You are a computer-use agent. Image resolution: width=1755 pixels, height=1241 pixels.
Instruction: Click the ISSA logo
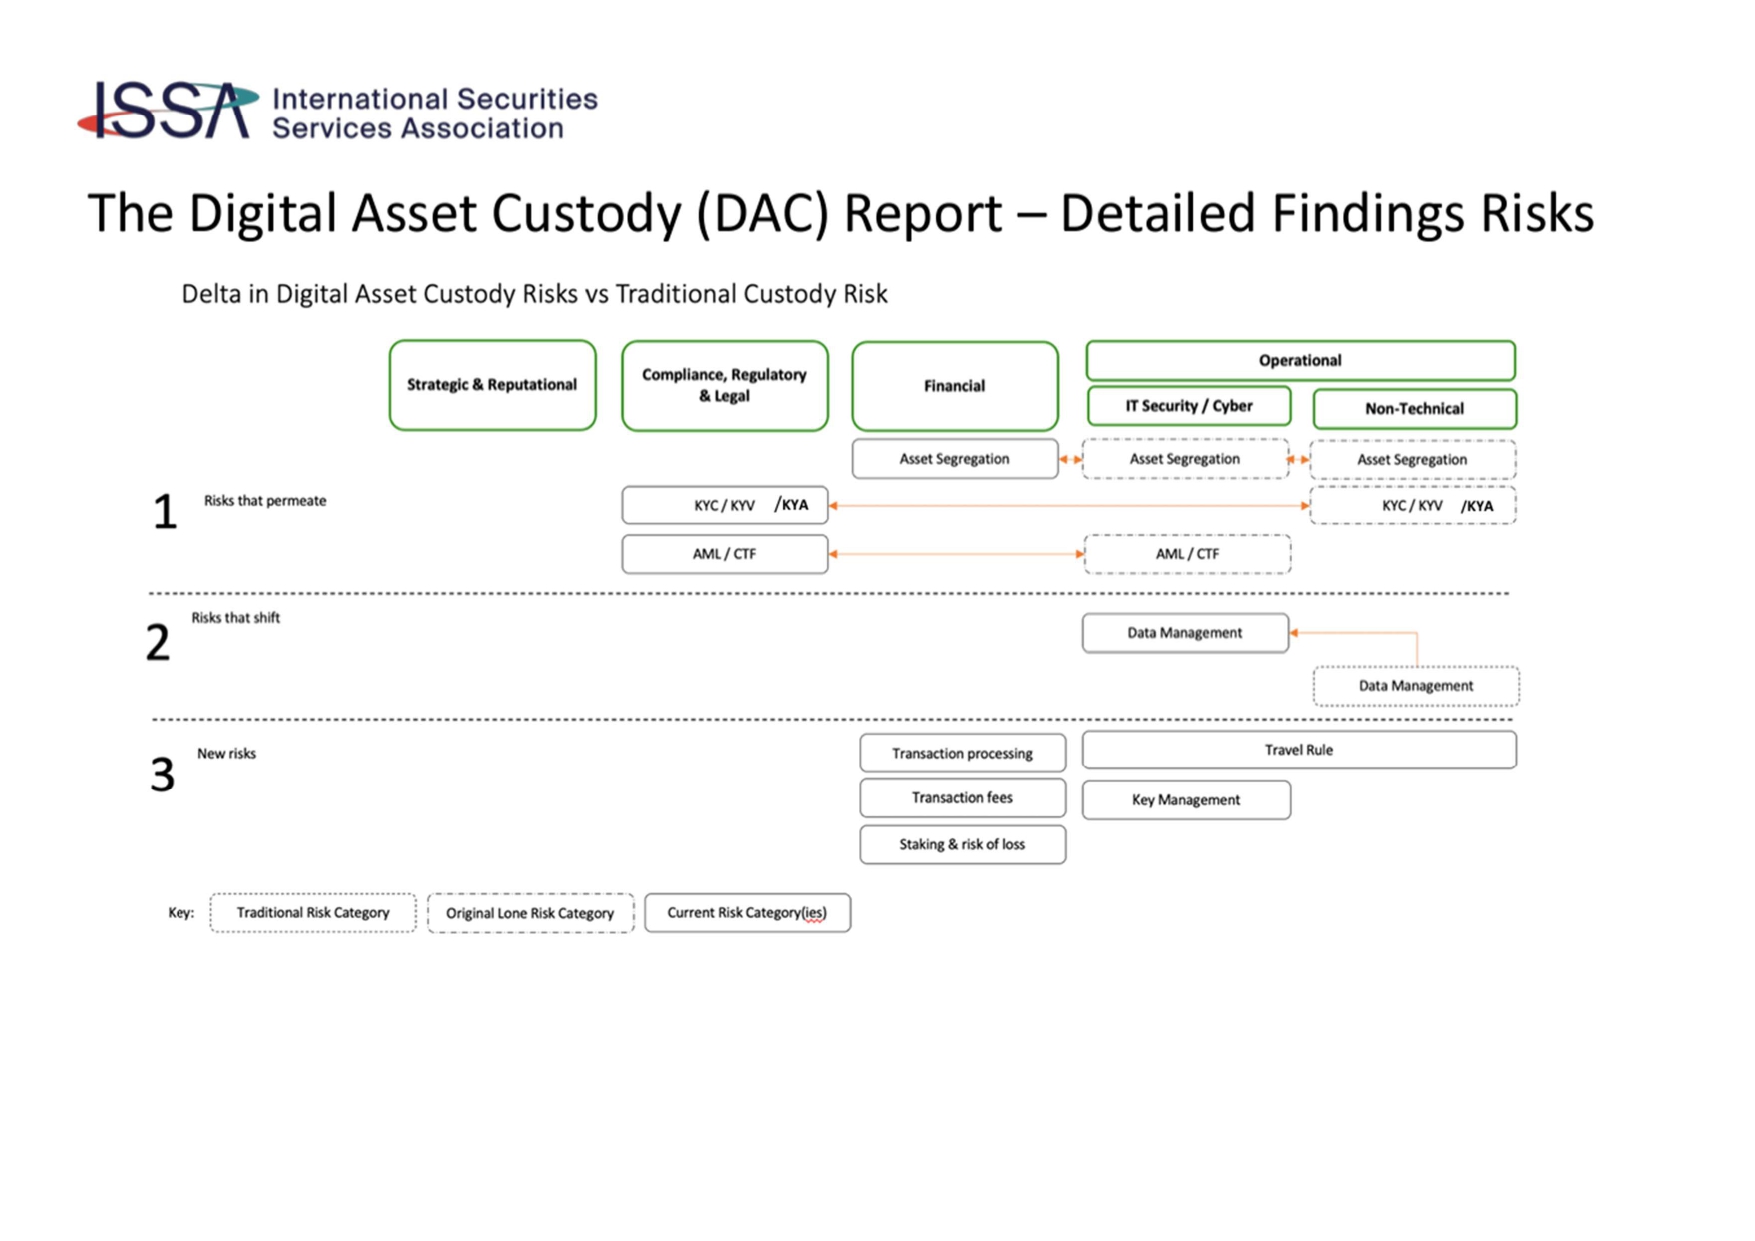click(168, 110)
